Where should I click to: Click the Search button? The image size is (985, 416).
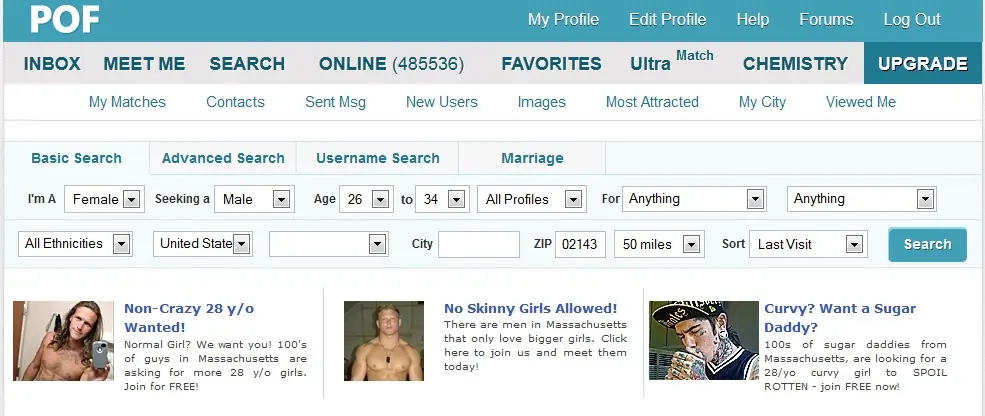pos(927,244)
